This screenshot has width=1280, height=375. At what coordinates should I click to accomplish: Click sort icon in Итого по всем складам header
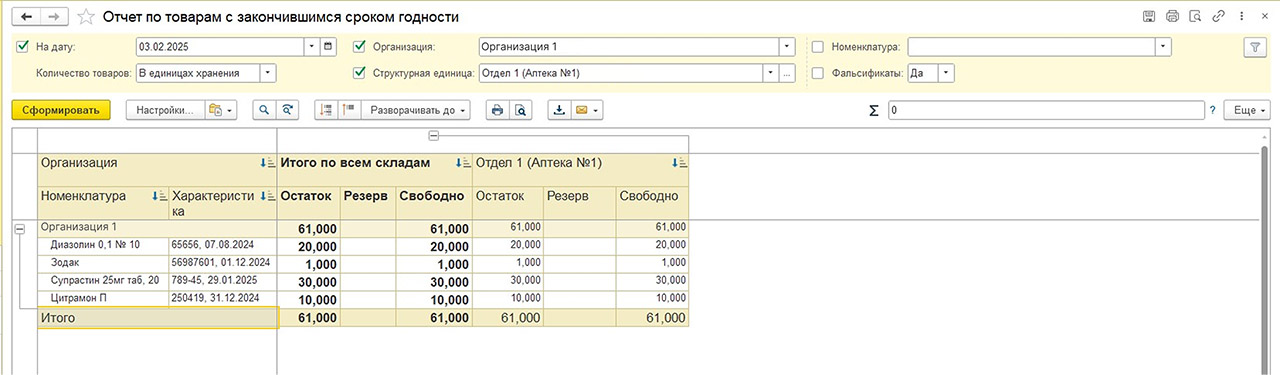[x=463, y=163]
